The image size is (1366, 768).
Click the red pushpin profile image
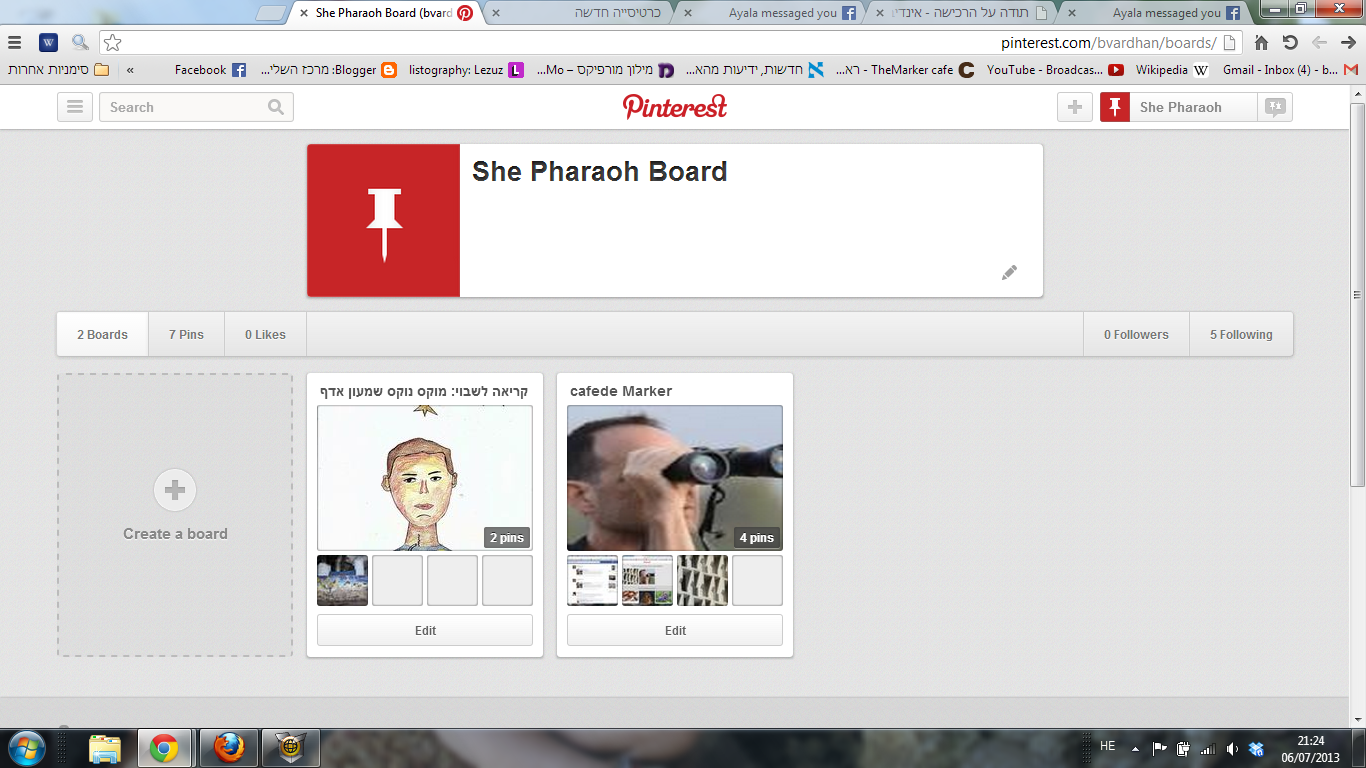384,220
